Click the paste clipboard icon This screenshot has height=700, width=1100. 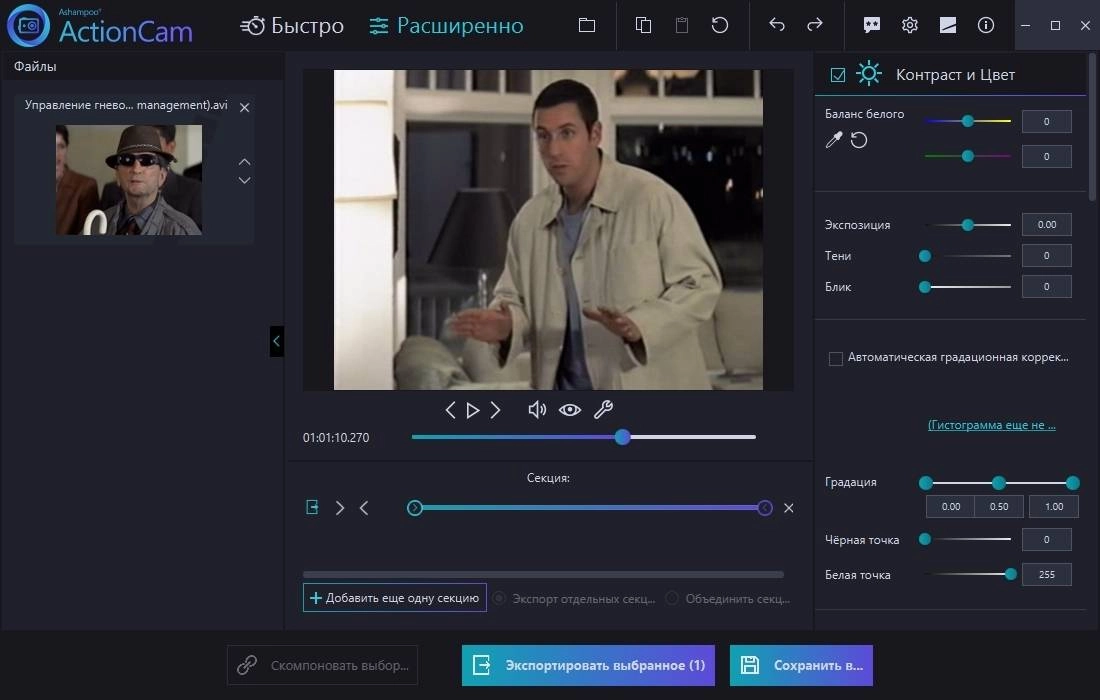[x=681, y=25]
